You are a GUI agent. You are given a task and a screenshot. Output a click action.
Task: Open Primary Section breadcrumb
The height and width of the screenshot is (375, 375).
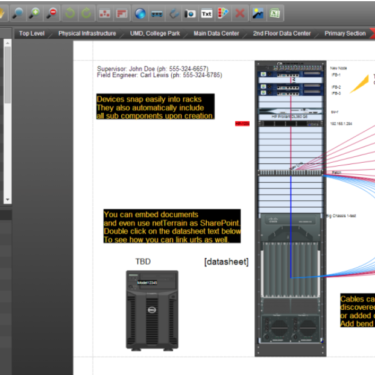pyautogui.click(x=345, y=33)
